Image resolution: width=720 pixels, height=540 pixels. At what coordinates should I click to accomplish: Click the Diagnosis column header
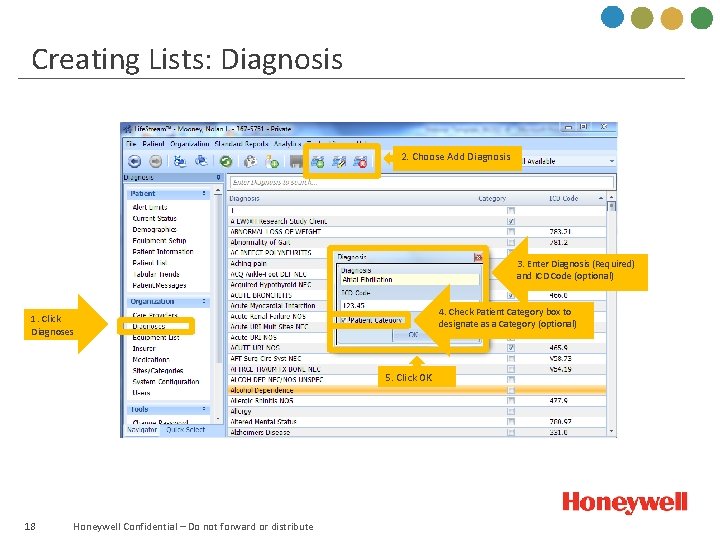point(244,198)
